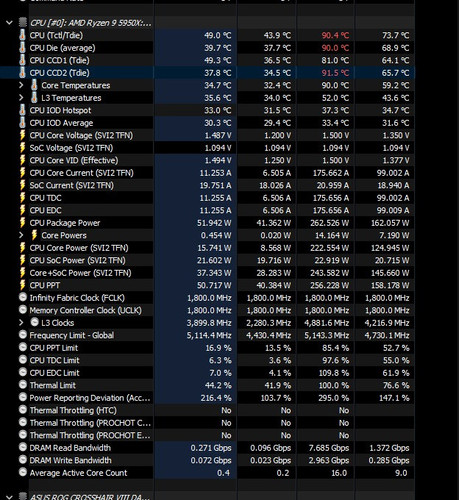This screenshot has height=500, width=459.
Task: Click lightning icon for CPU Core Current
Action: [22, 173]
